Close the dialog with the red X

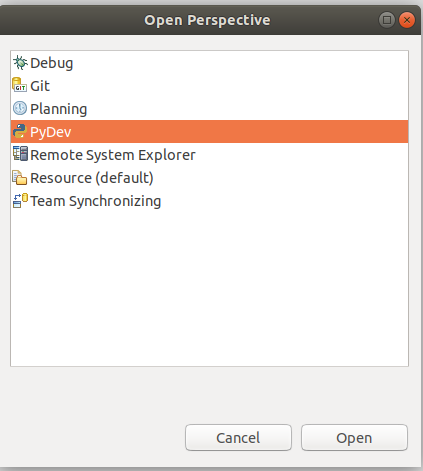[407, 20]
